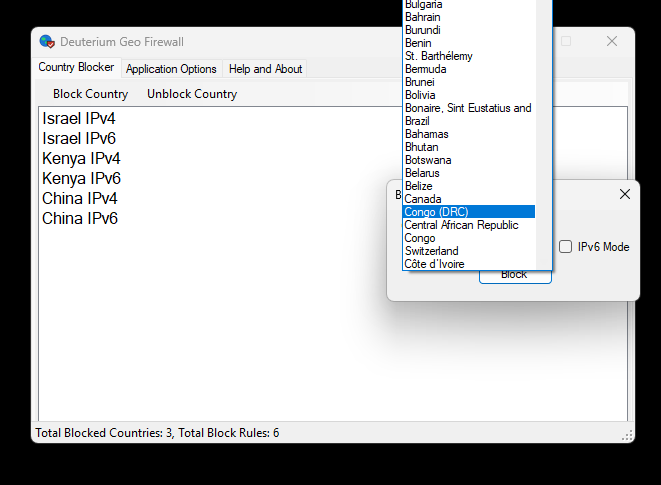The height and width of the screenshot is (485, 661).
Task: Pick Canada in the country list
Action: click(x=469, y=199)
